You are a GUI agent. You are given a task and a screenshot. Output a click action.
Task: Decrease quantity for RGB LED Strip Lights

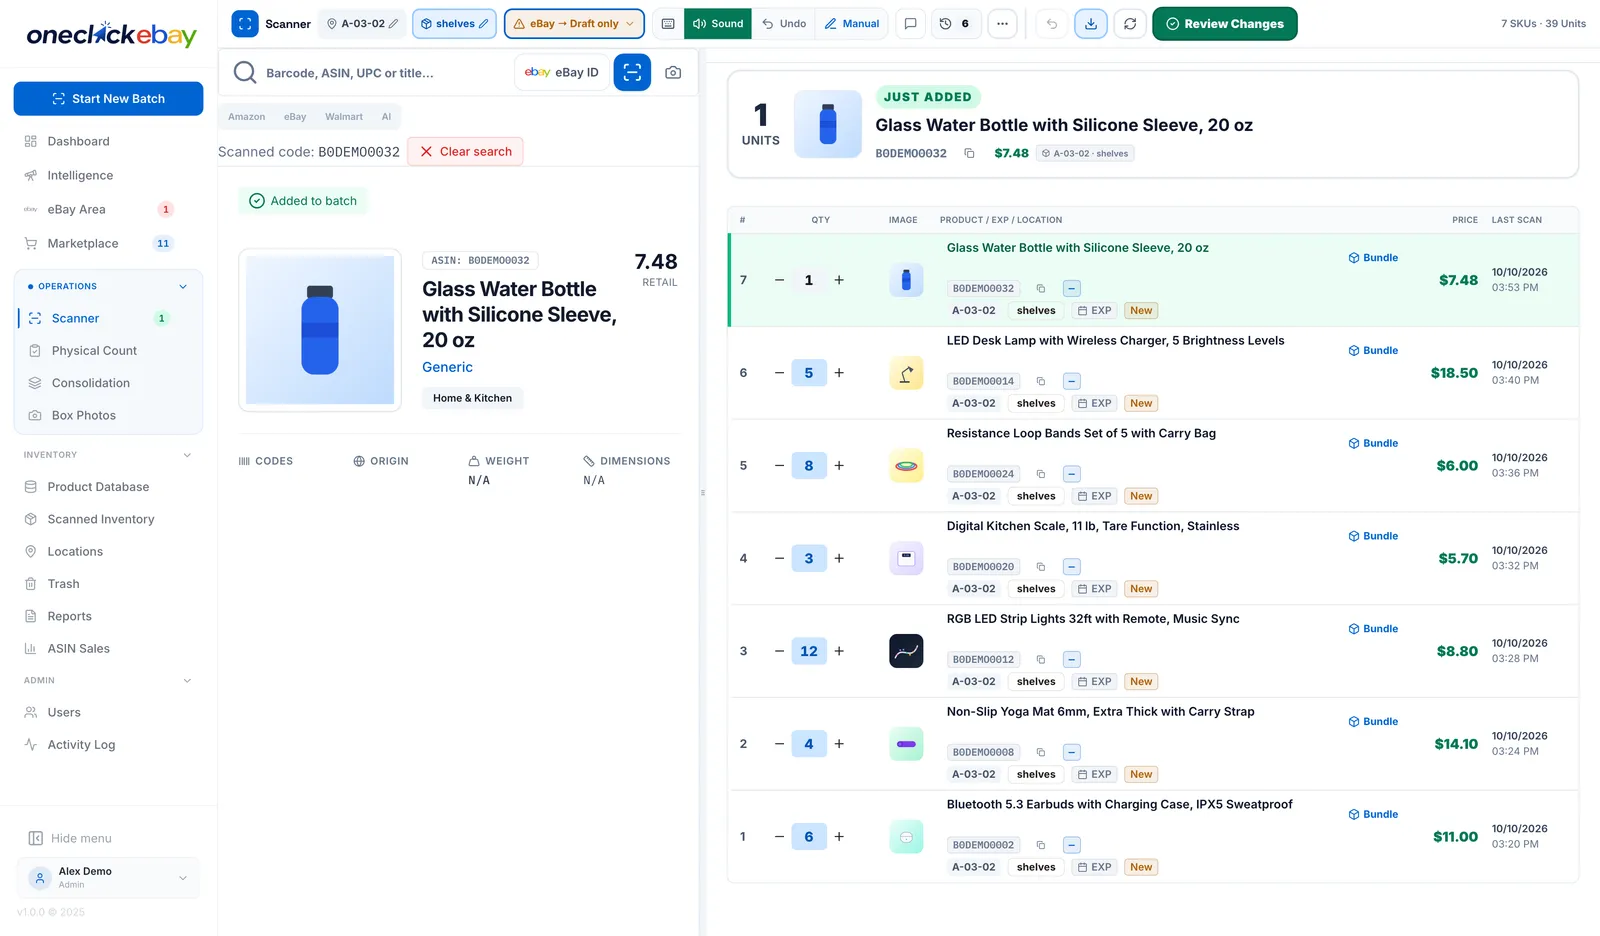(x=779, y=651)
